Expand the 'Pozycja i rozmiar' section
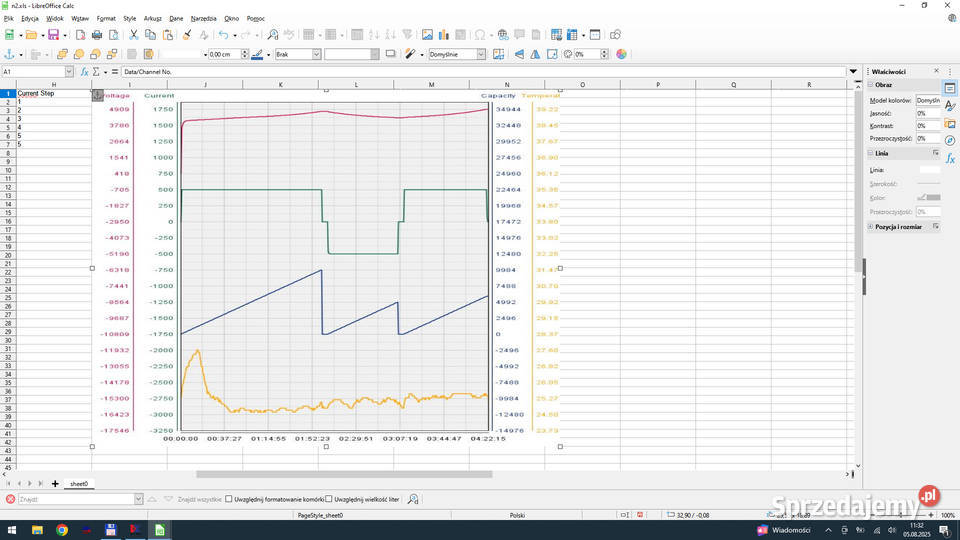 pos(869,227)
